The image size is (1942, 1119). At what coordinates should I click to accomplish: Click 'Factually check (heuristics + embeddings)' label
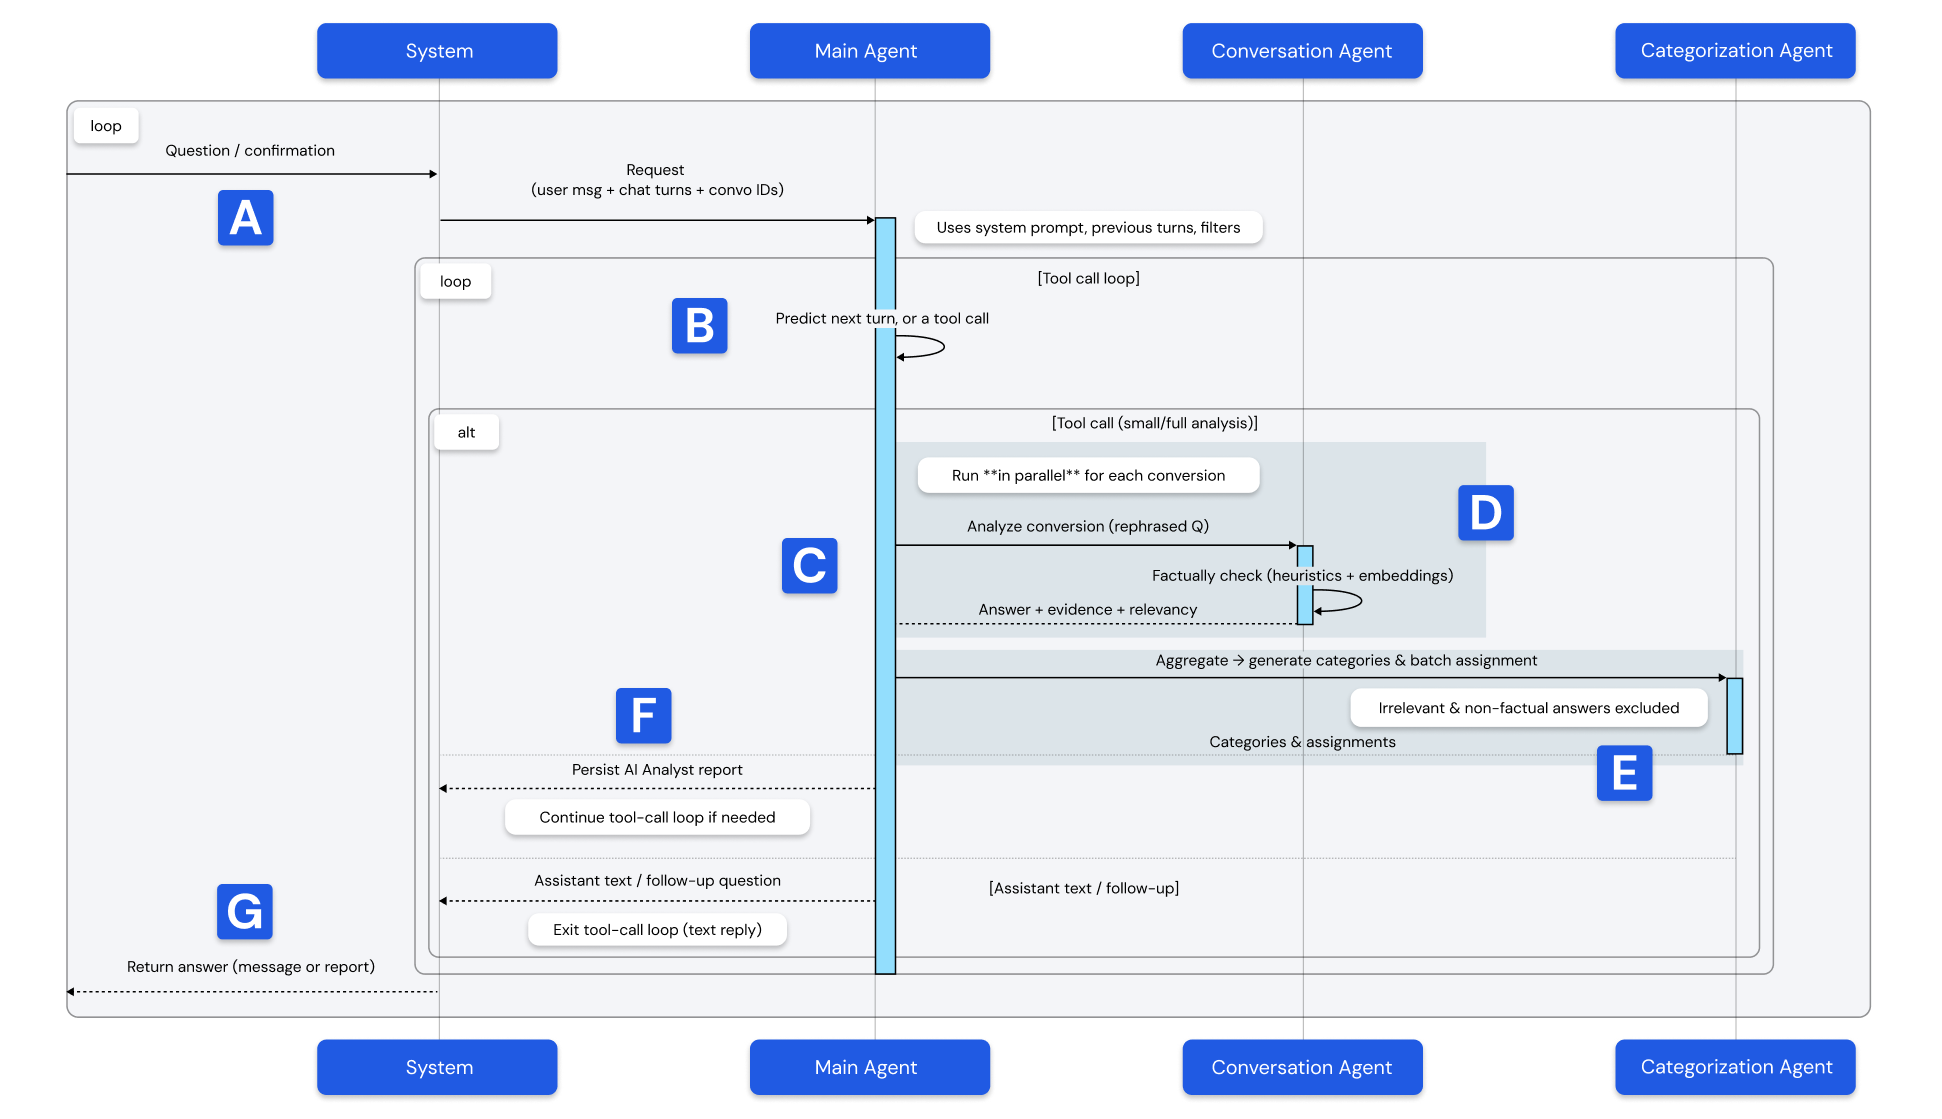tap(1302, 576)
